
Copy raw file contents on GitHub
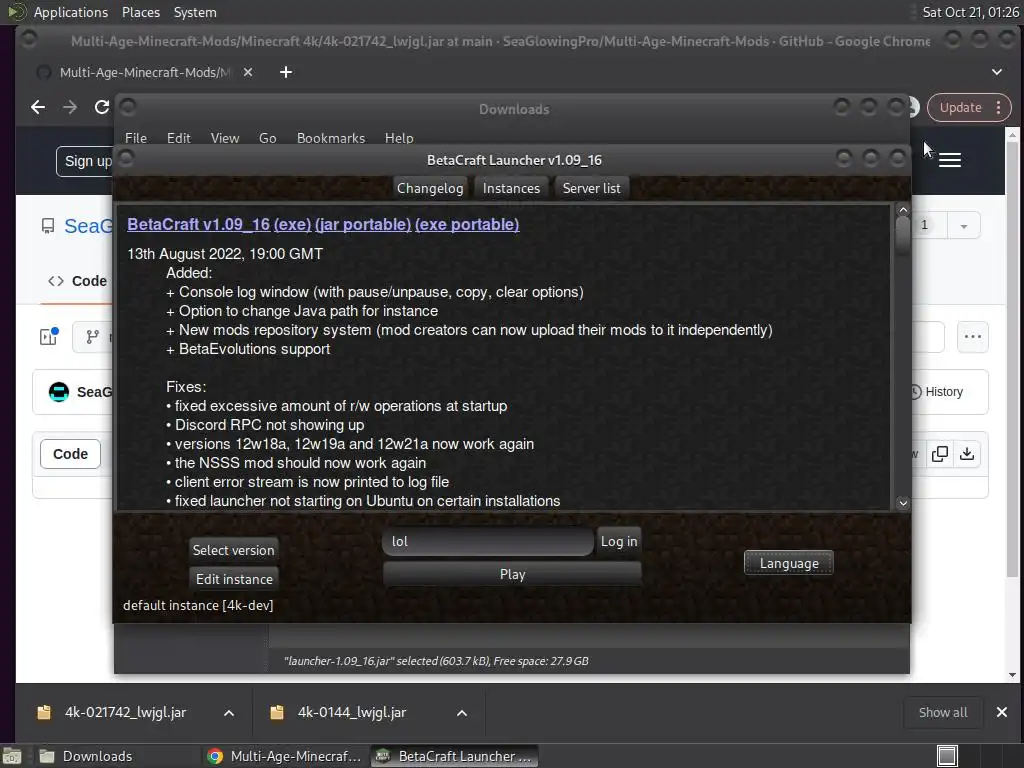coord(940,454)
